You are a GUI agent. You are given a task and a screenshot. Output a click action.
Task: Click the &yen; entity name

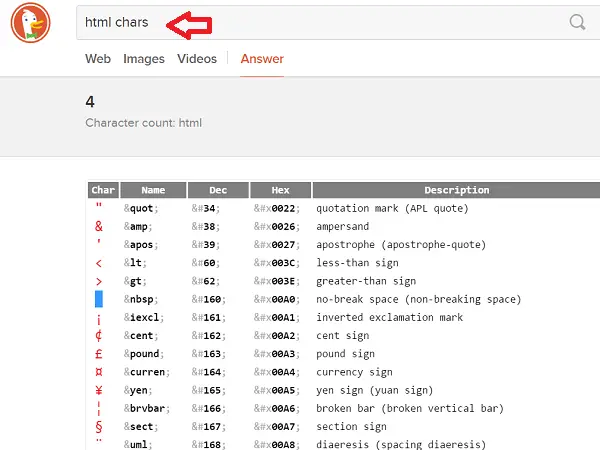(x=138, y=390)
